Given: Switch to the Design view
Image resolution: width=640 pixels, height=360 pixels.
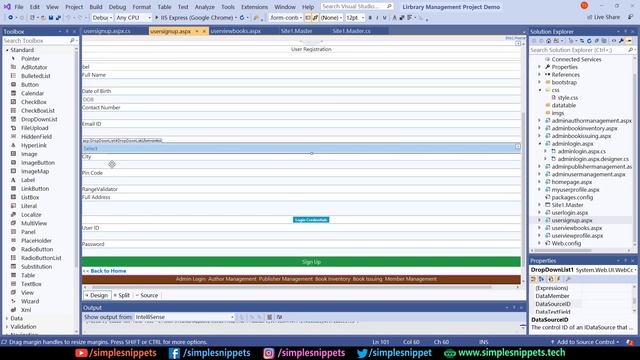Looking at the screenshot, I should pyautogui.click(x=97, y=295).
